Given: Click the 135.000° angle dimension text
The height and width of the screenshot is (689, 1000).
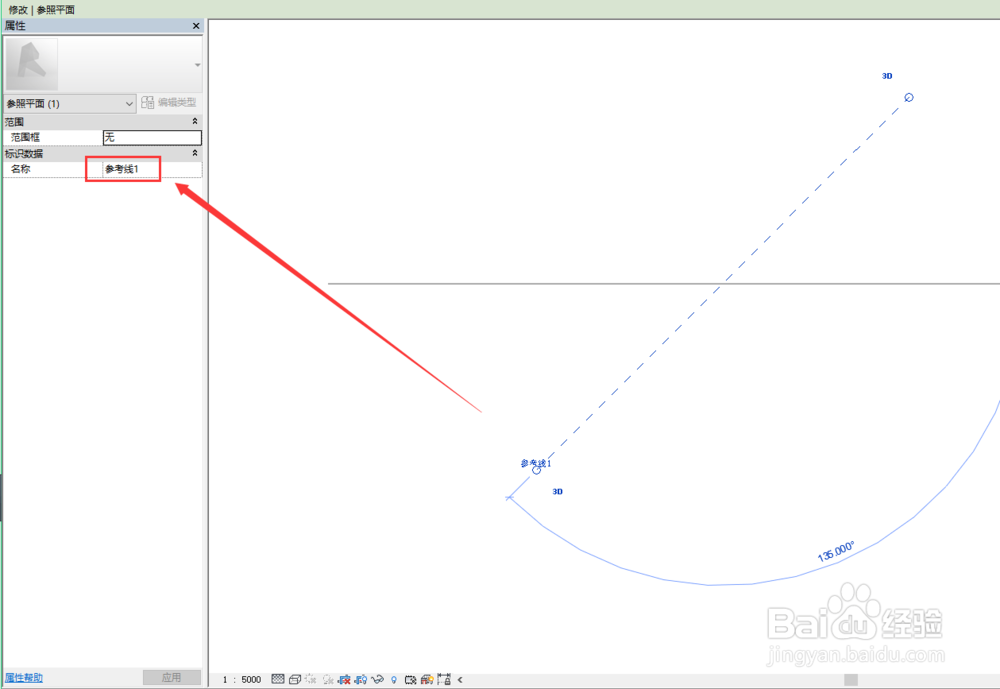Looking at the screenshot, I should point(835,552).
